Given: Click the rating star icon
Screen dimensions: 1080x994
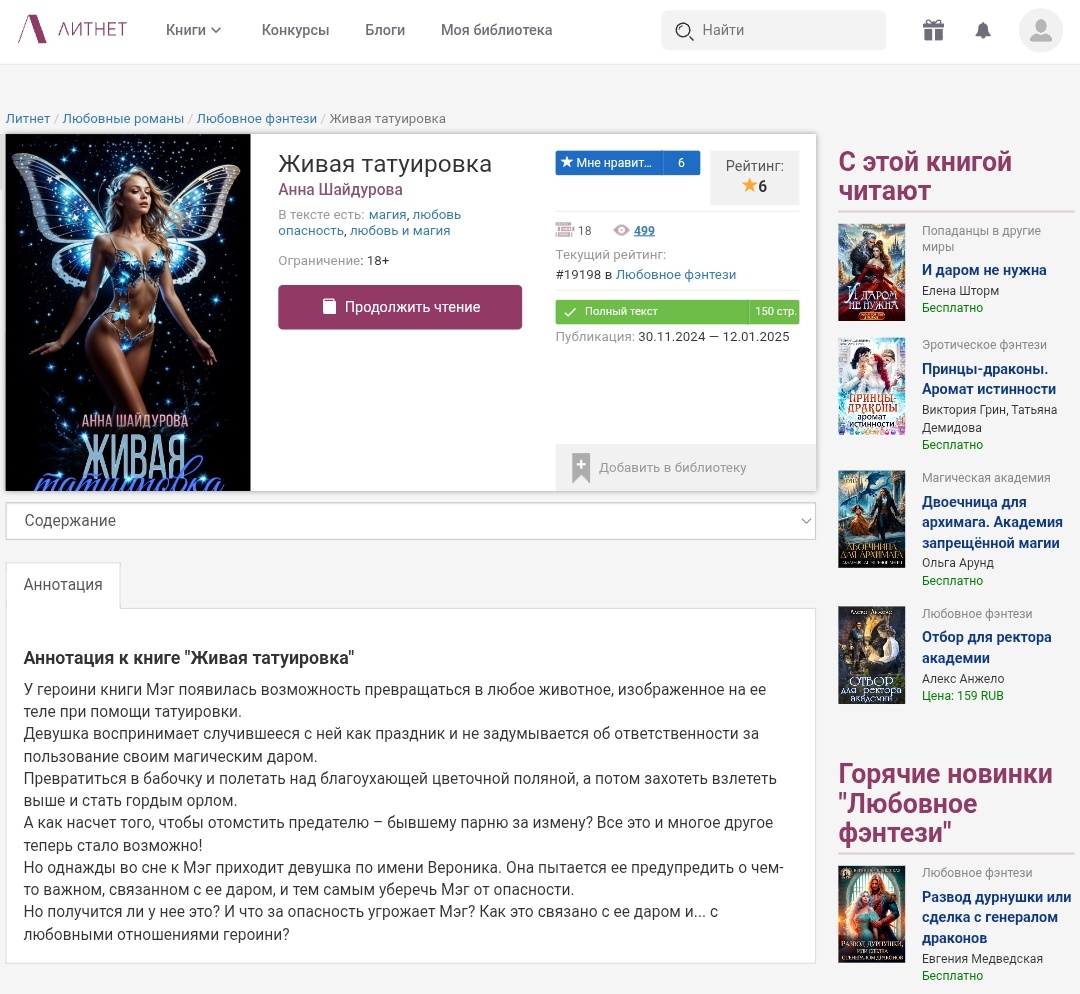Looking at the screenshot, I should (749, 186).
